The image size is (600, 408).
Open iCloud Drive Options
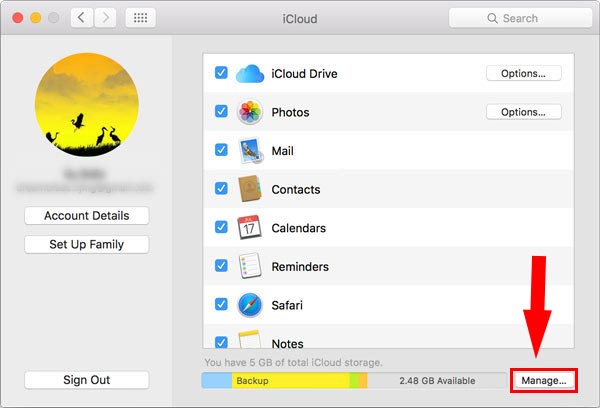click(x=523, y=73)
